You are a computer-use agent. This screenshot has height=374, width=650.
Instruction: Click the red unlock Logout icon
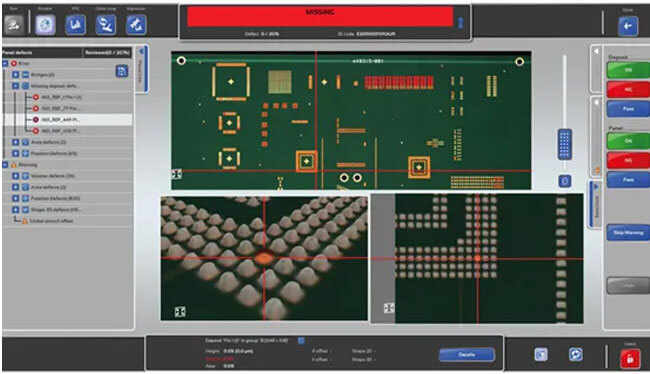[630, 358]
